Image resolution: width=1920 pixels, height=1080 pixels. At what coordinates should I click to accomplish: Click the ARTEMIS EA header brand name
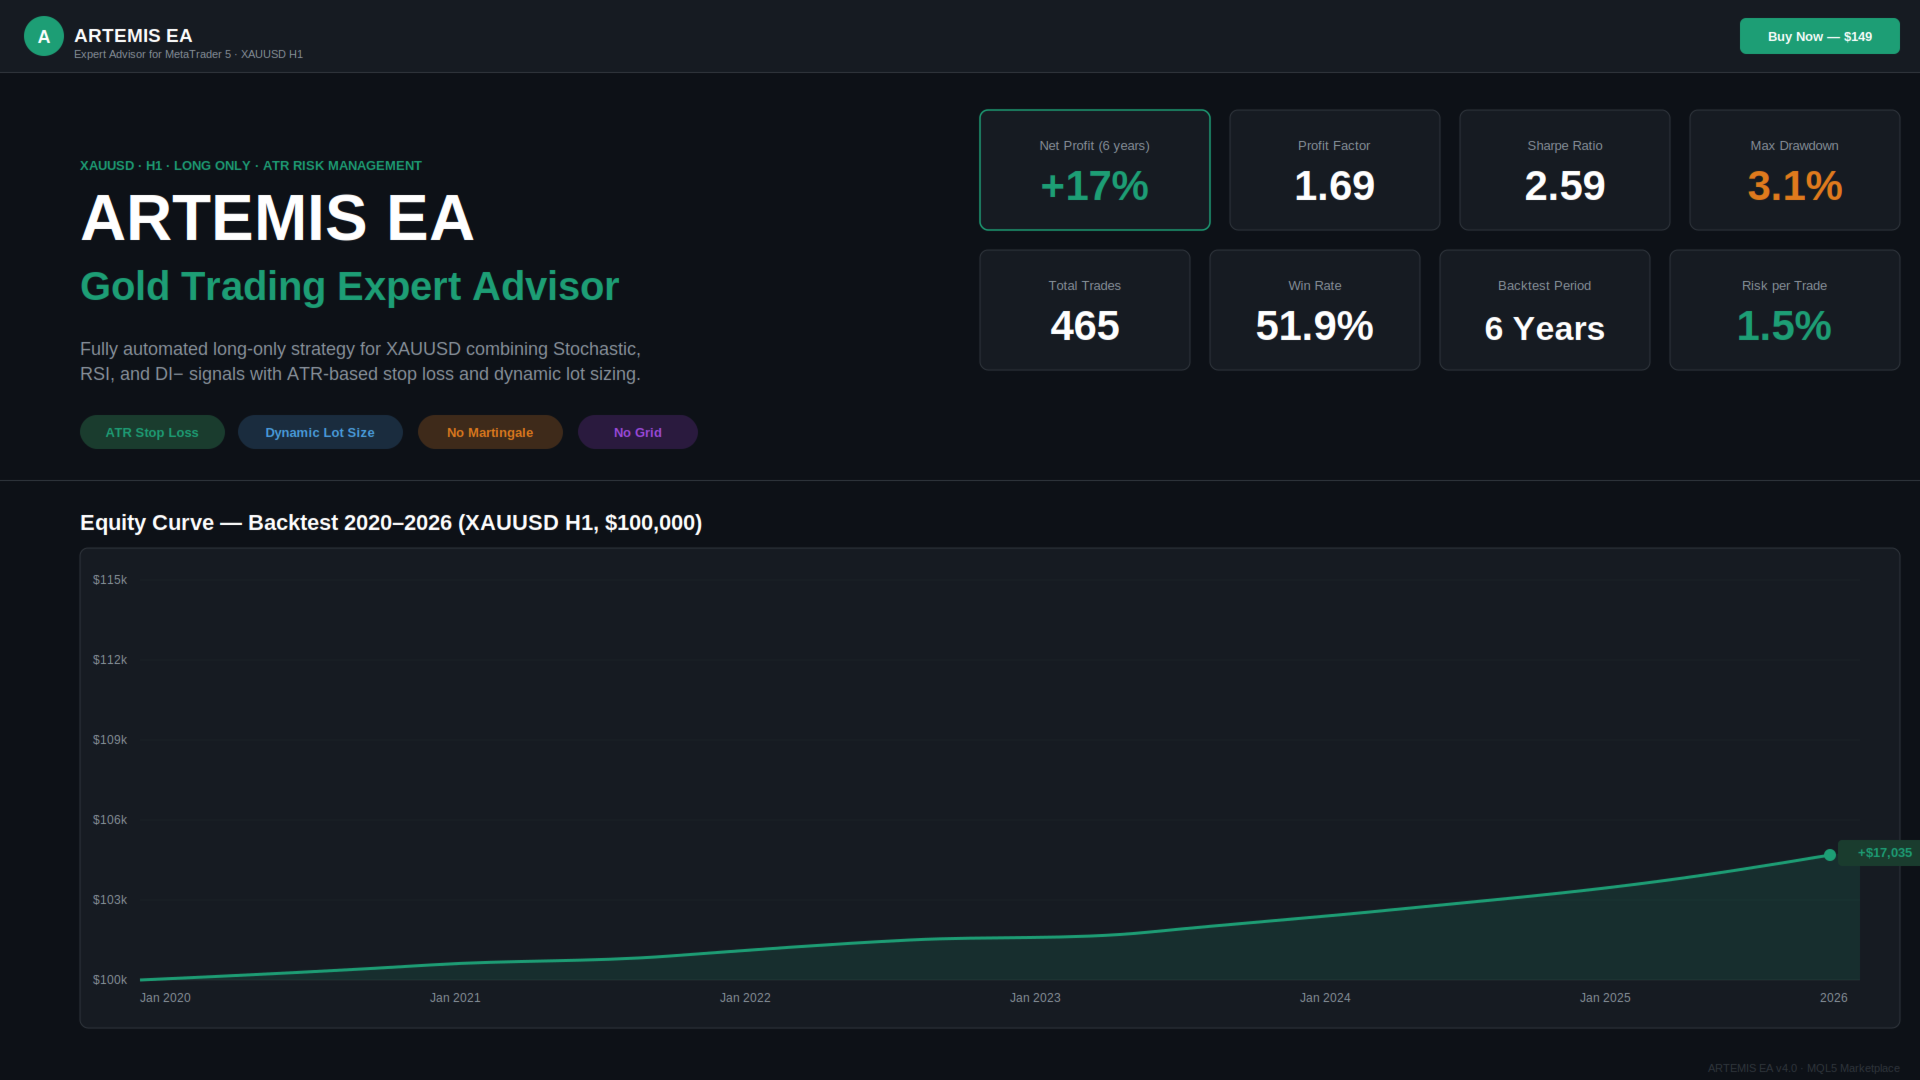(133, 35)
